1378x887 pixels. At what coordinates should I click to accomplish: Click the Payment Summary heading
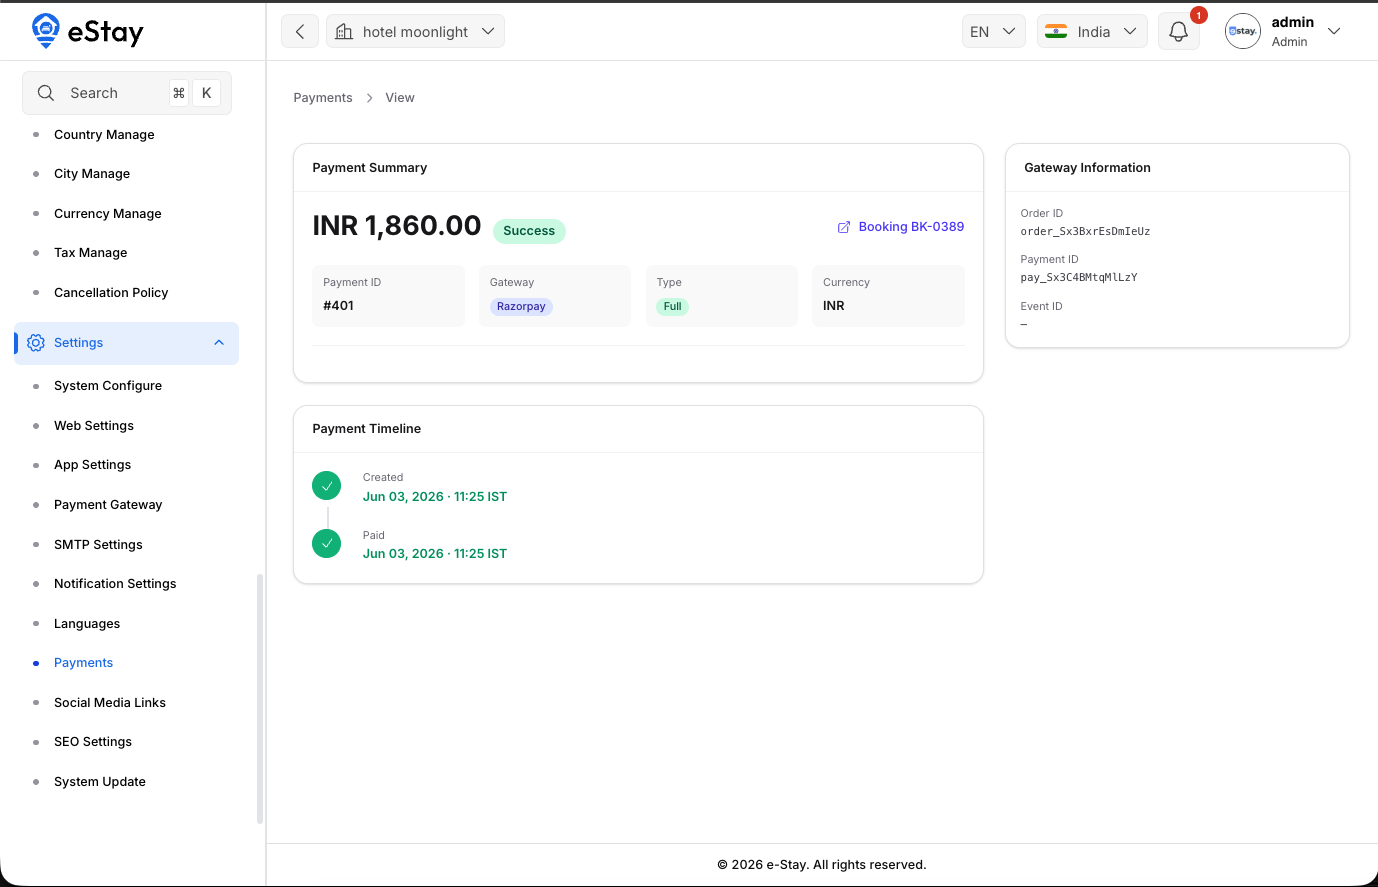coord(370,168)
